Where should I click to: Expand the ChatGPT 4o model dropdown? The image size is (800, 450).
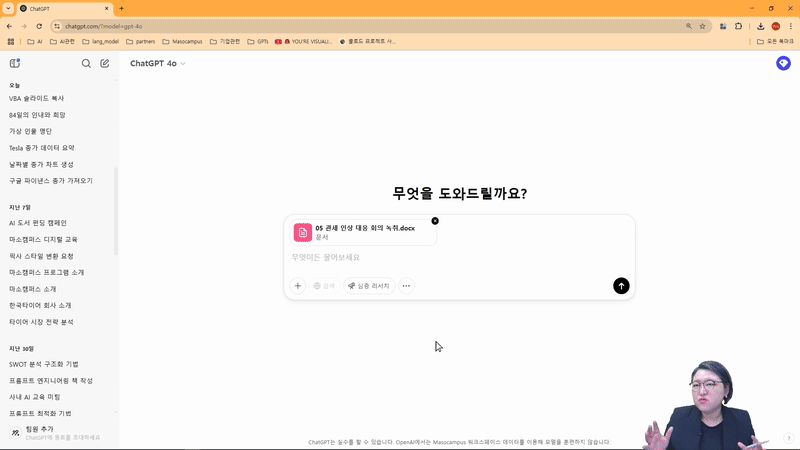[x=158, y=63]
